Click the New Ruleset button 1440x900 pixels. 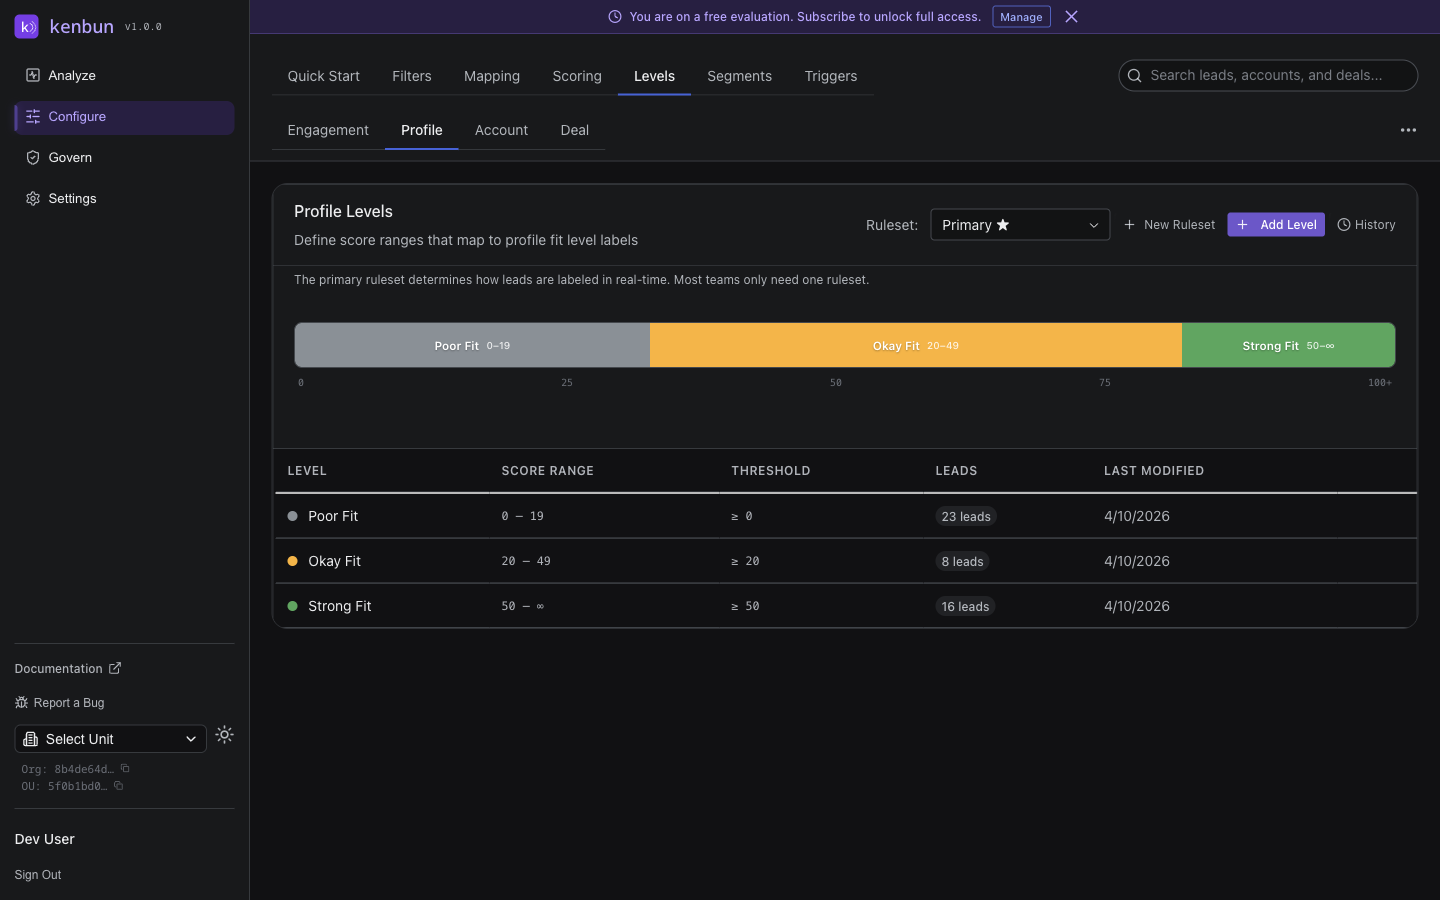[1169, 225]
